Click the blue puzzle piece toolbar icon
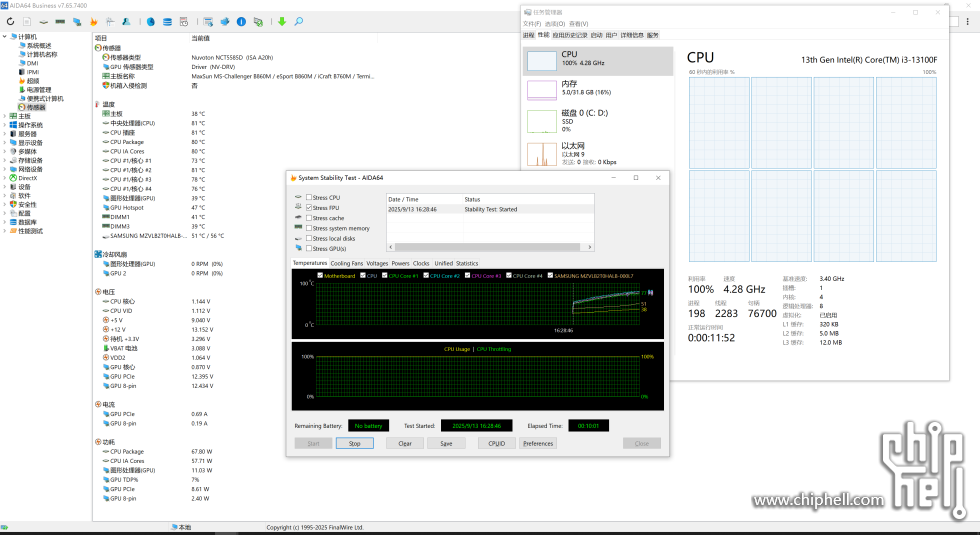The height and width of the screenshot is (535, 980). click(x=225, y=21)
